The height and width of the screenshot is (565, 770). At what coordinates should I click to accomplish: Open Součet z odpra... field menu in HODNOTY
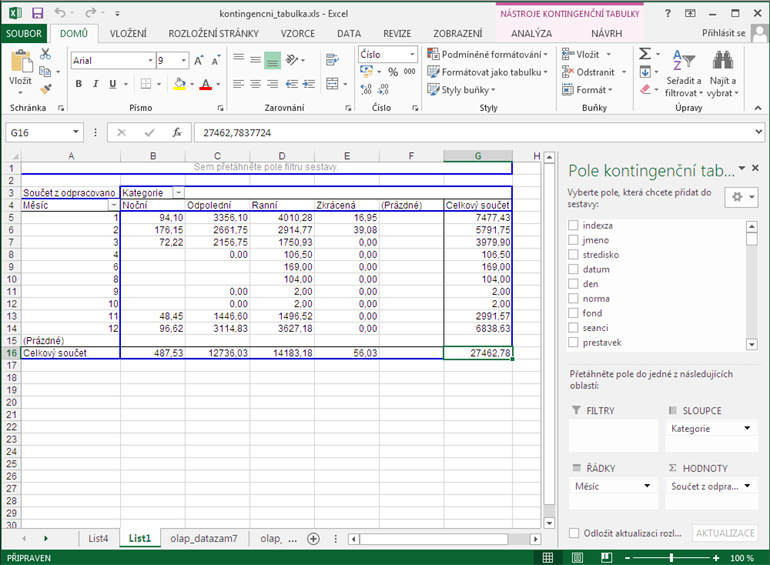(747, 486)
